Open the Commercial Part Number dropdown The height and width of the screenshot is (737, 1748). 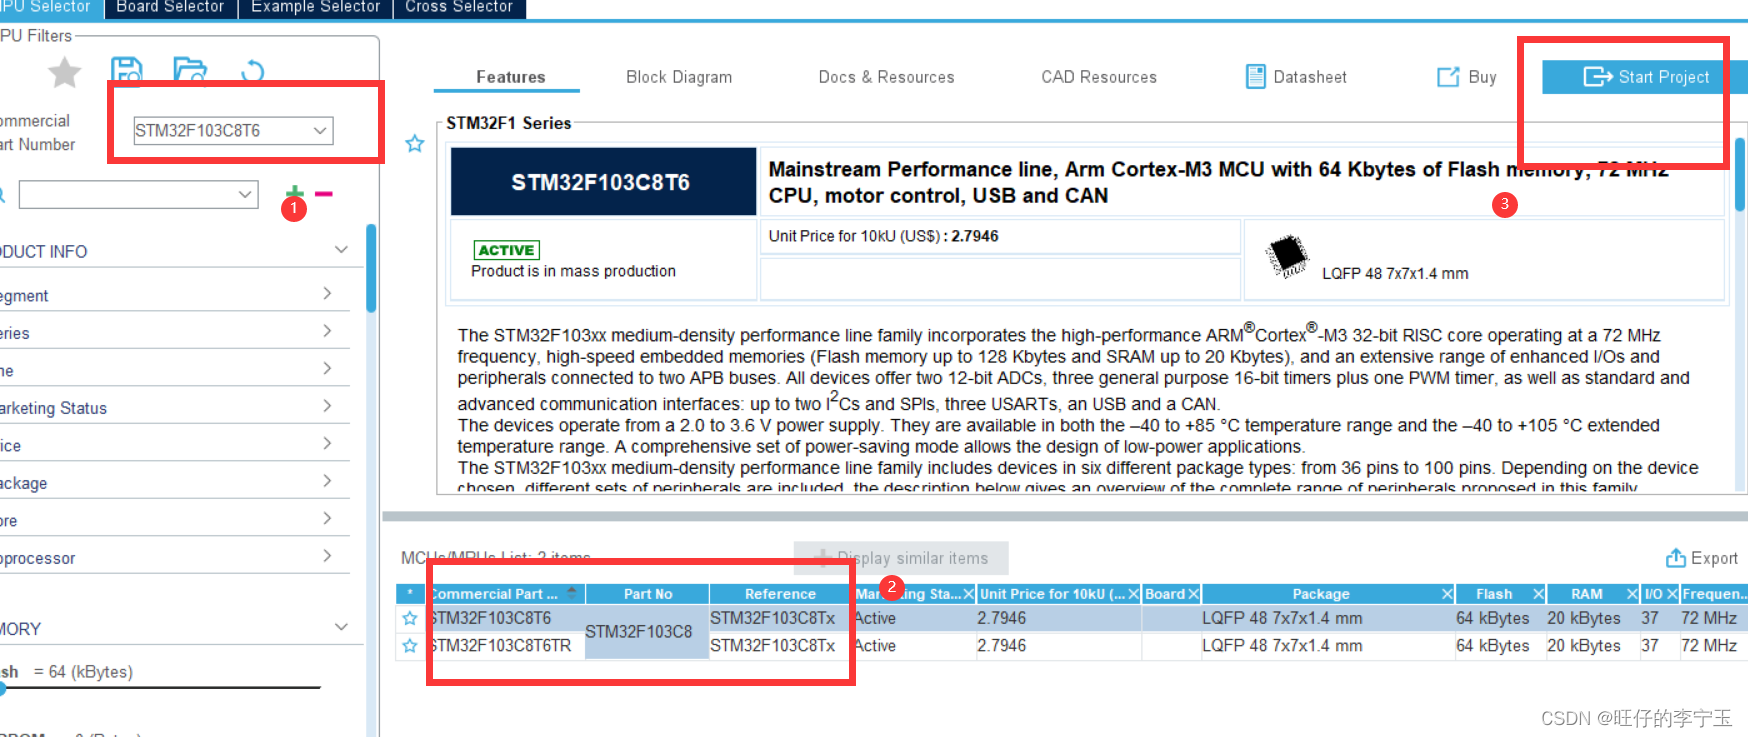(320, 130)
